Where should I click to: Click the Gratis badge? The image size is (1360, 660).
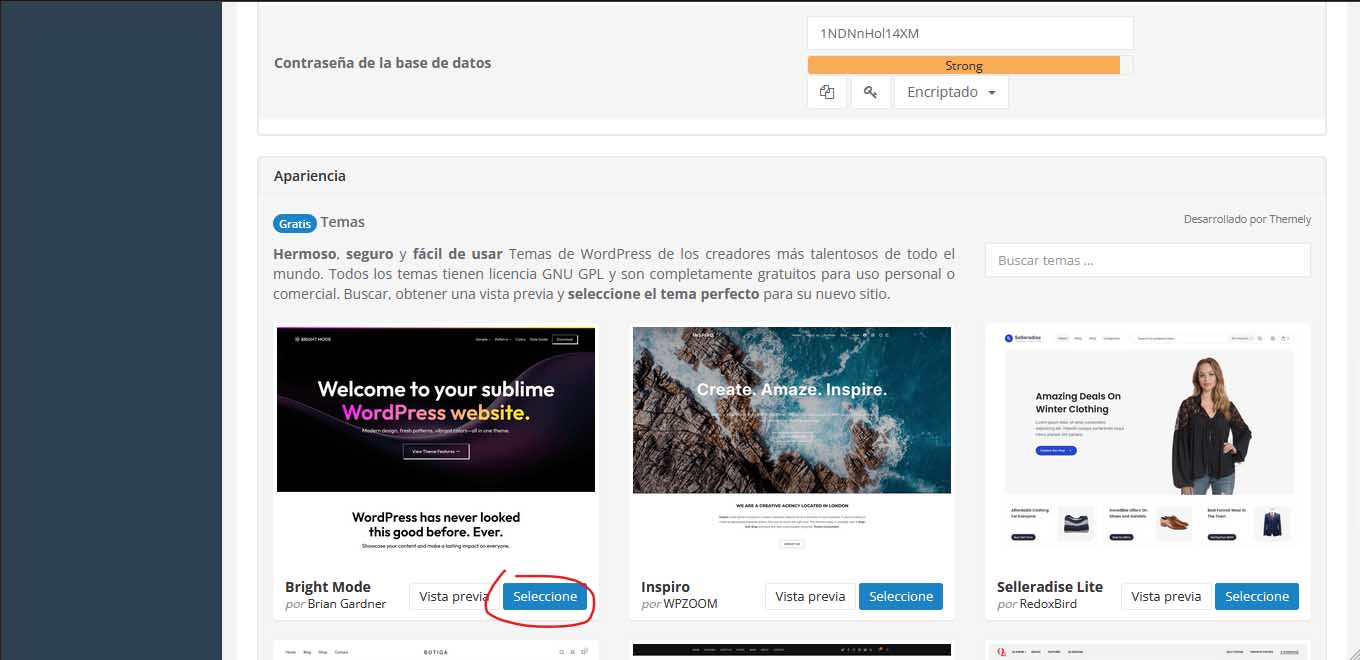(x=295, y=223)
